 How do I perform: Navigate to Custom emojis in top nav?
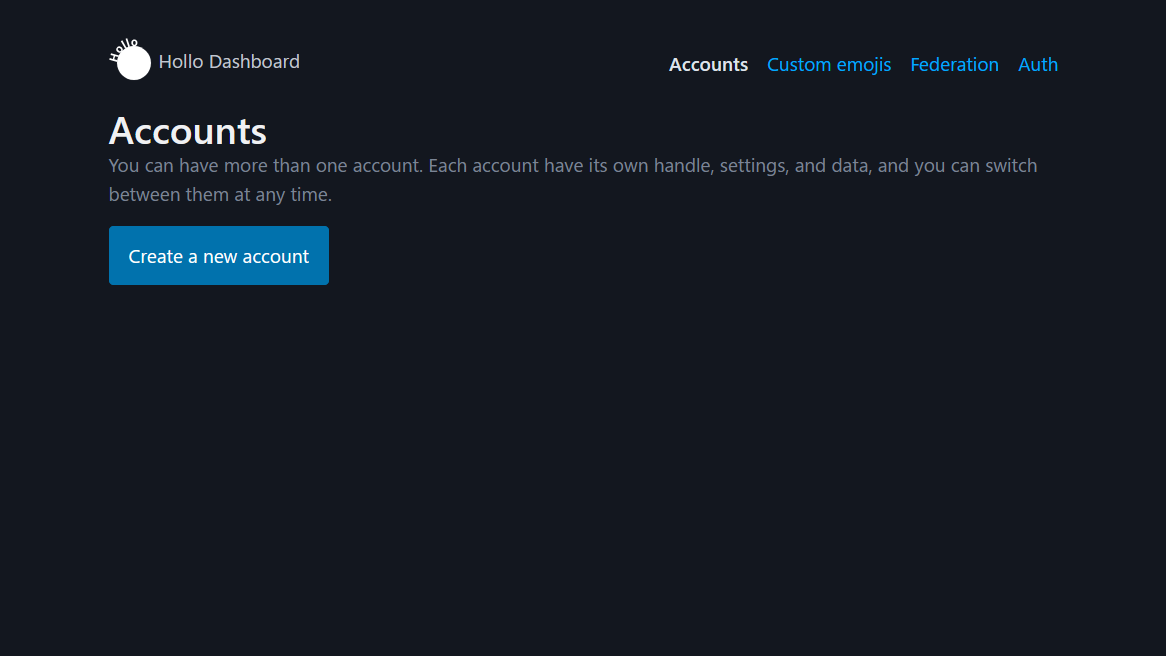click(828, 65)
